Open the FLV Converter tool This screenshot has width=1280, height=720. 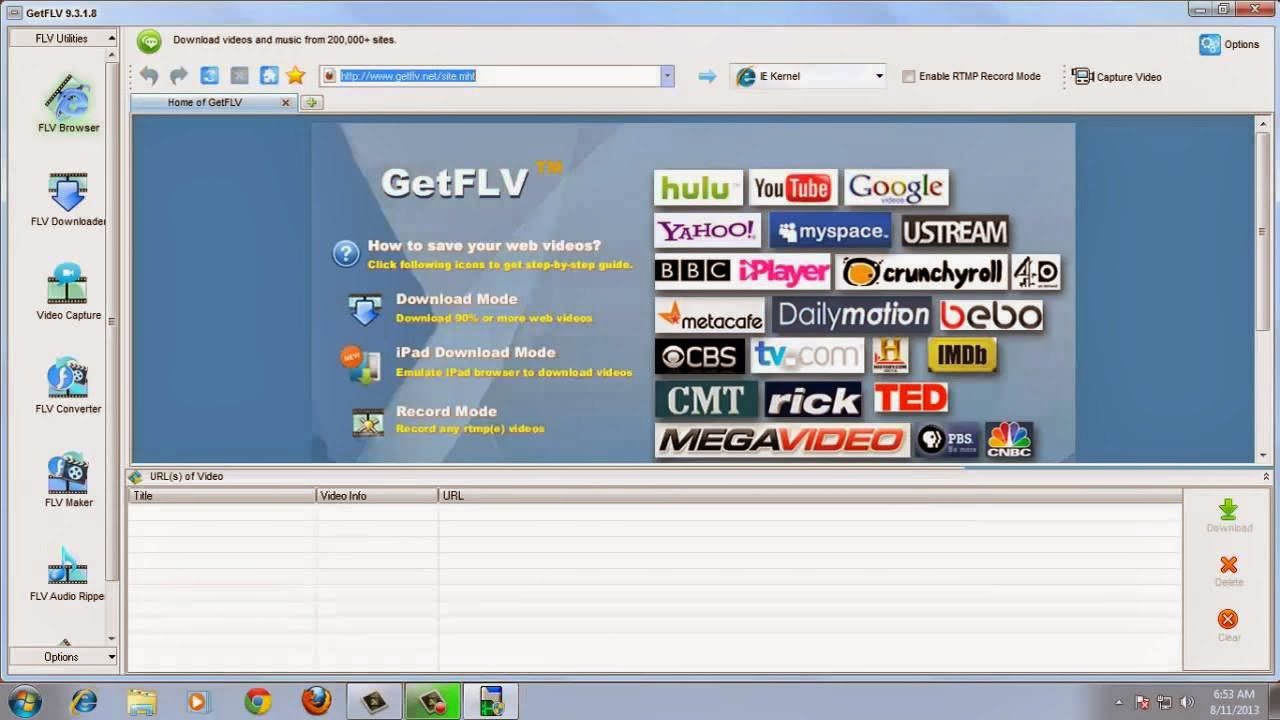tap(68, 385)
